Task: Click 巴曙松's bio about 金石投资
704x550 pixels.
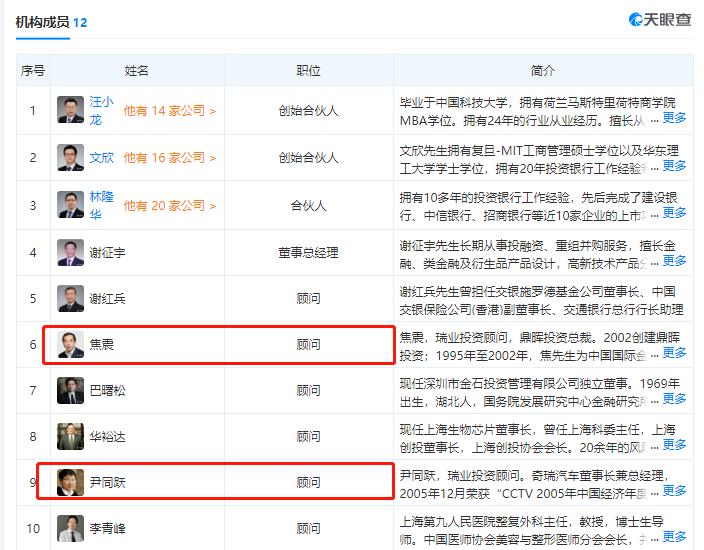Action: pyautogui.click(x=540, y=392)
